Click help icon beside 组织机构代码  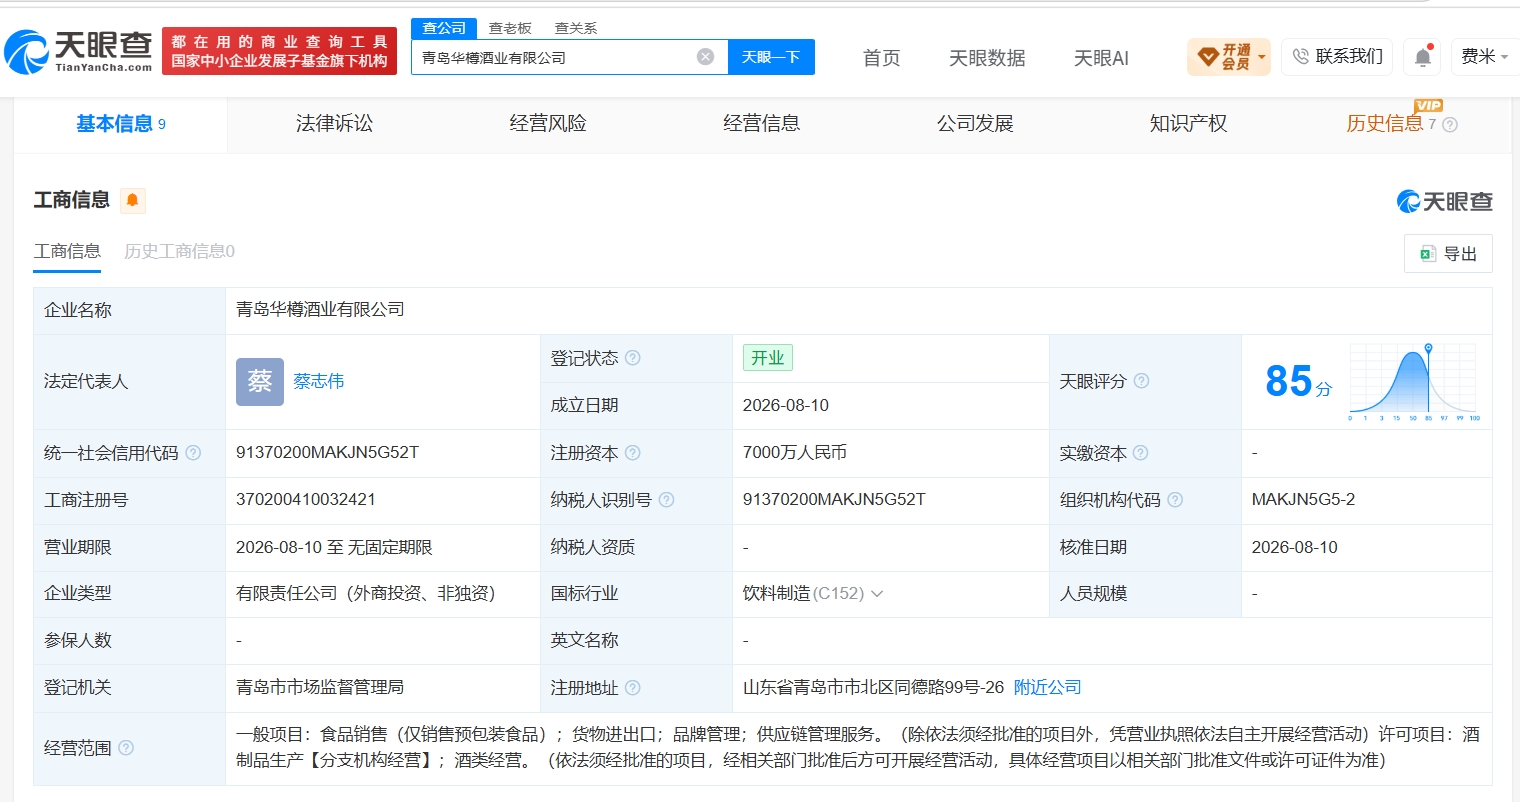pyautogui.click(x=1175, y=499)
